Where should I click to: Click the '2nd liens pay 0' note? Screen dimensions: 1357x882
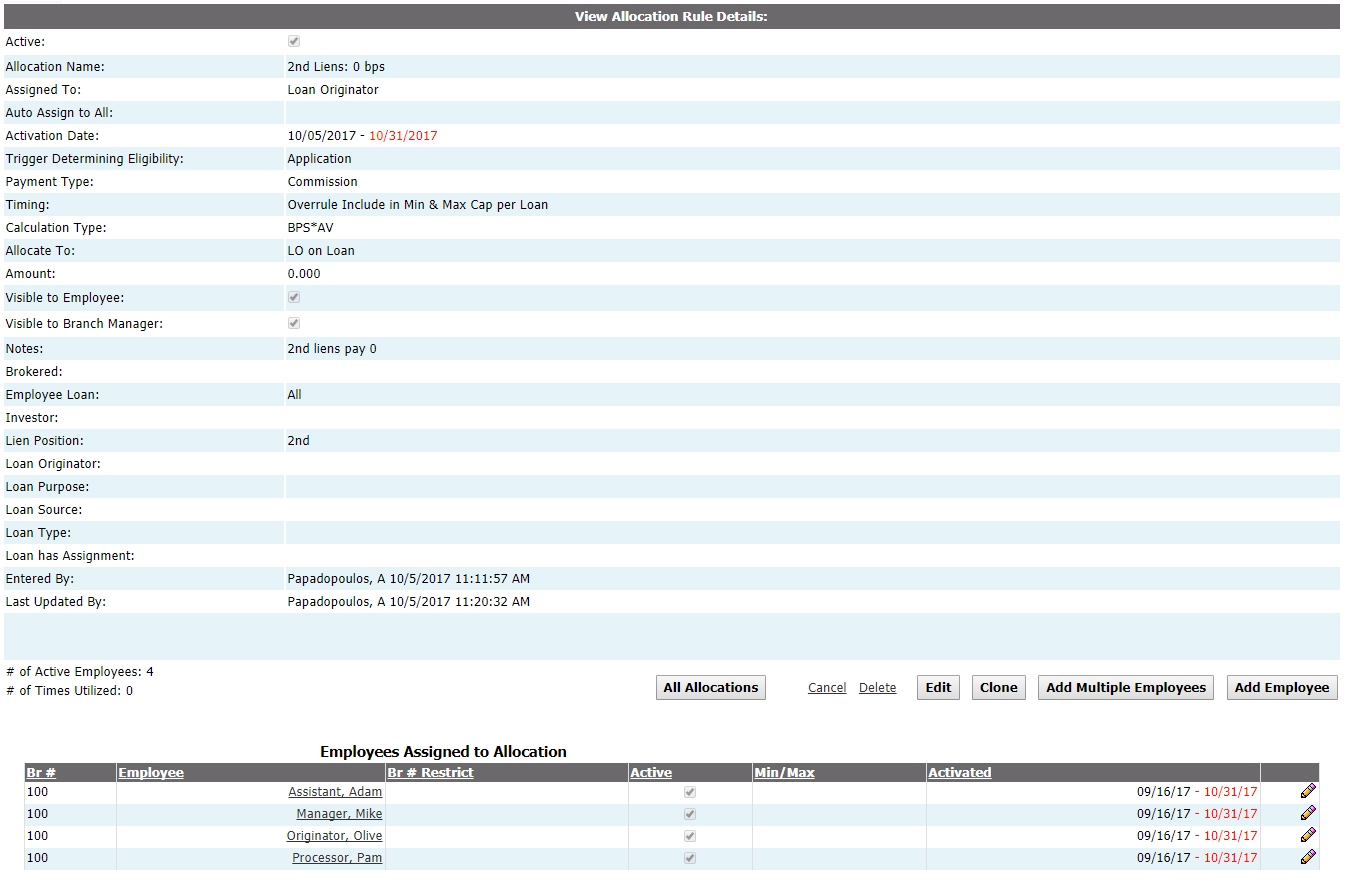point(332,350)
